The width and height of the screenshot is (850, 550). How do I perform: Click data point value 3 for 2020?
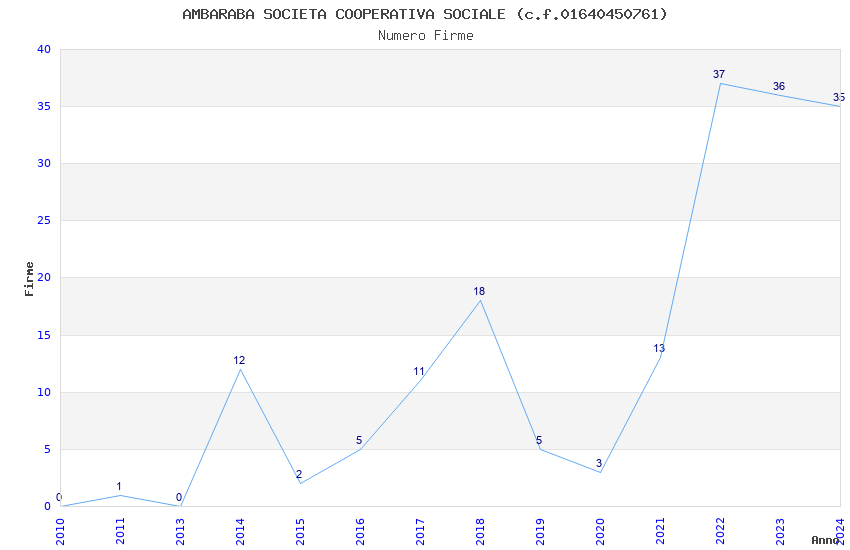click(x=599, y=463)
